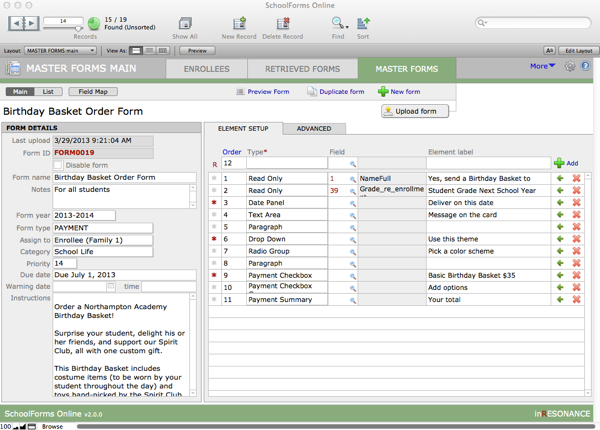
Task: Click the Field Map button
Action: 93,92
